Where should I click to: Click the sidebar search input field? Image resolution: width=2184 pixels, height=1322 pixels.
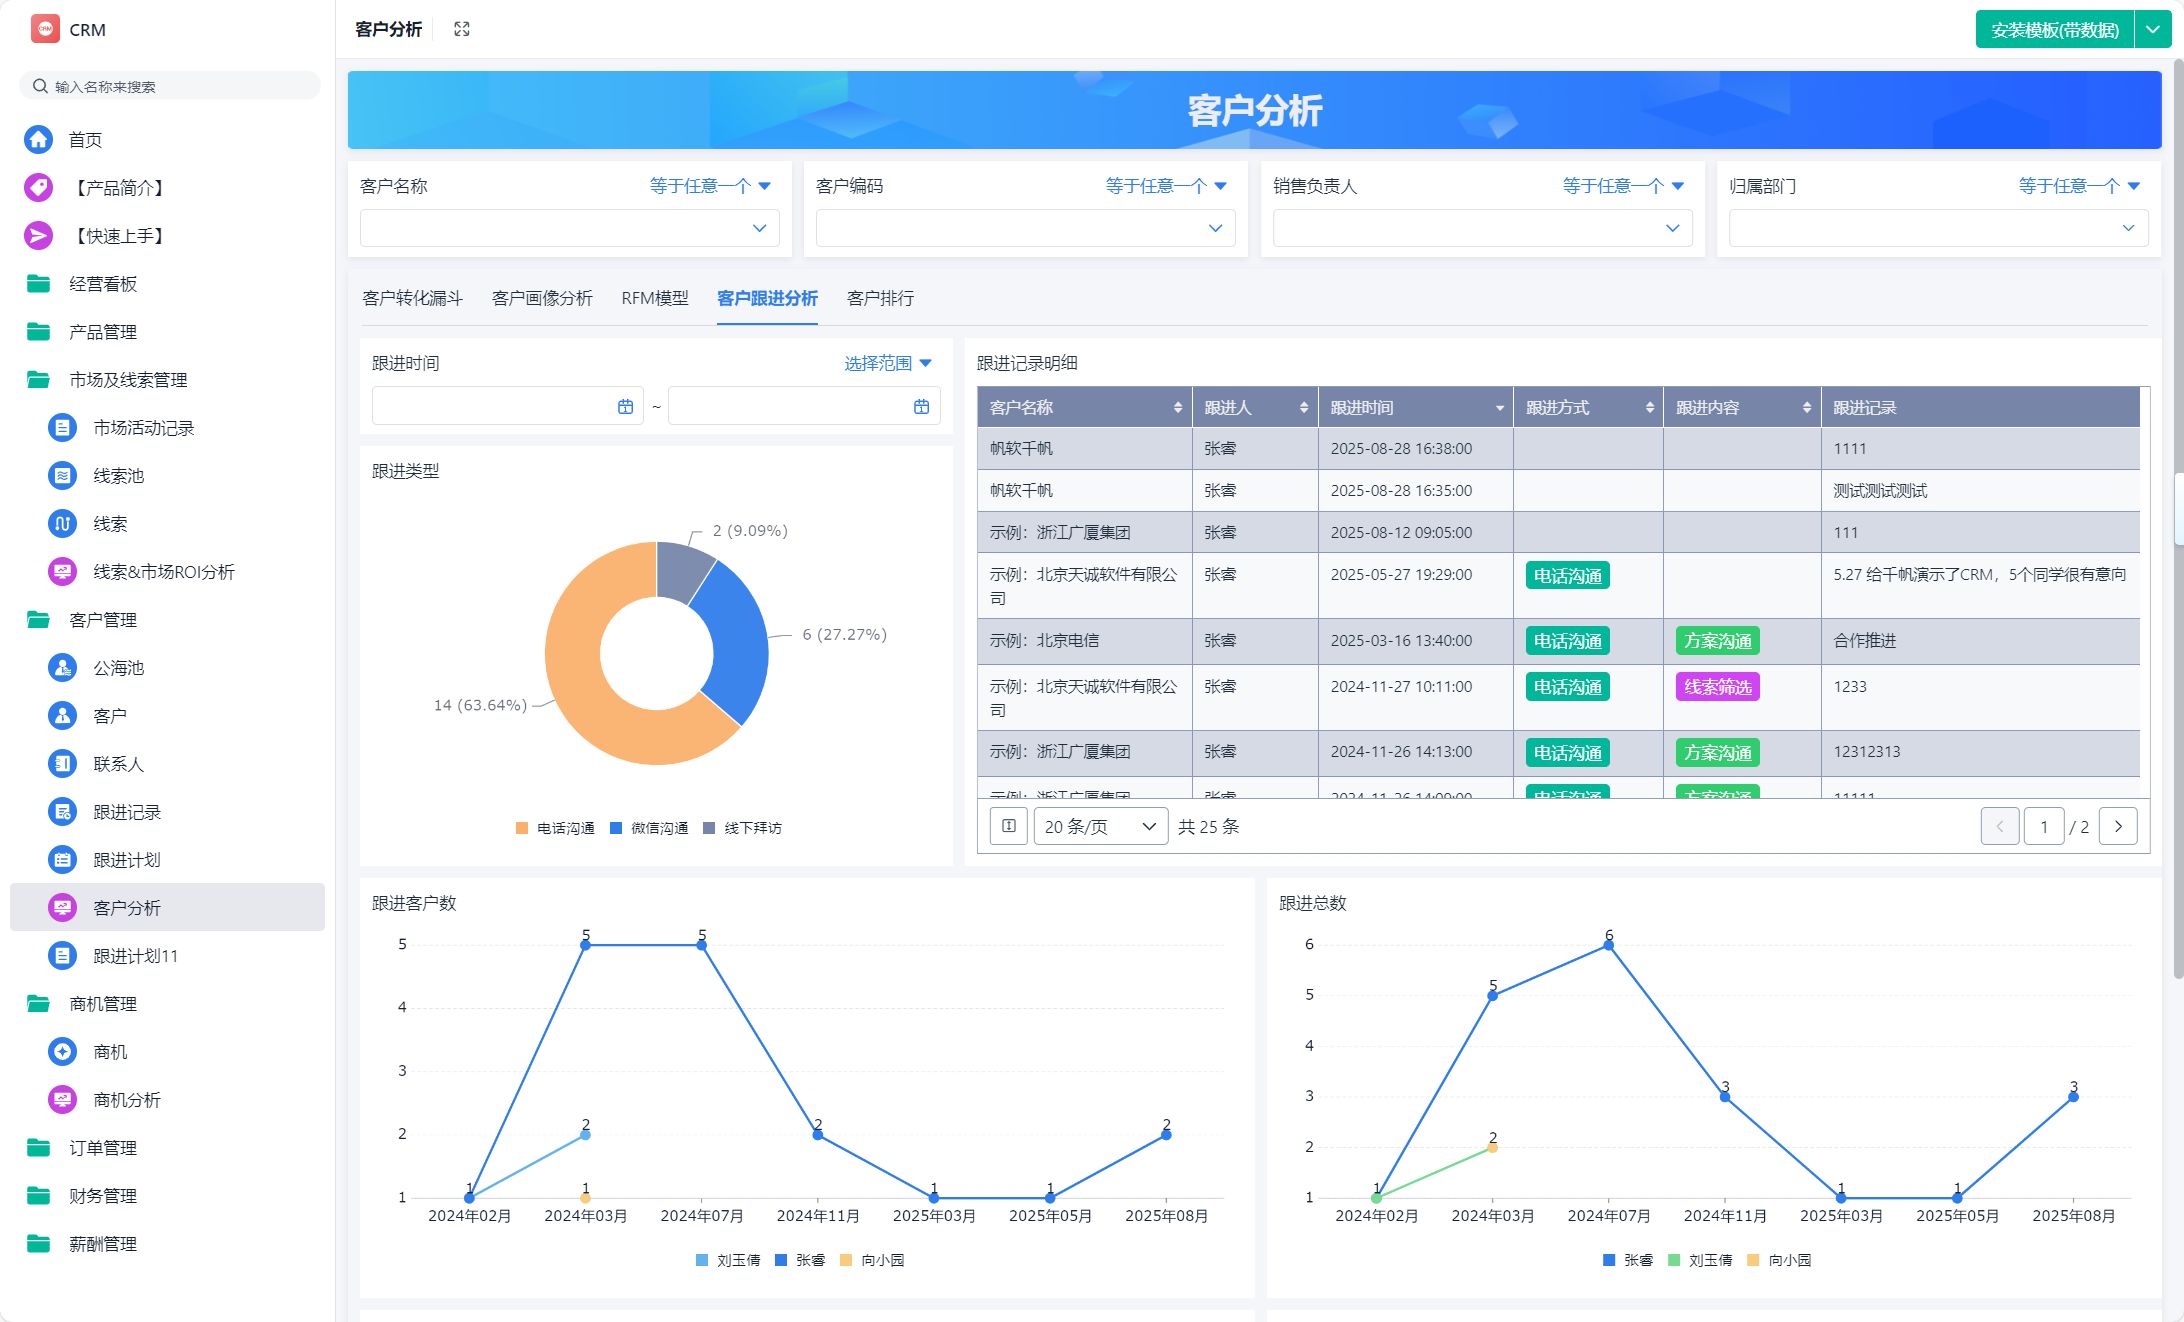tap(170, 86)
